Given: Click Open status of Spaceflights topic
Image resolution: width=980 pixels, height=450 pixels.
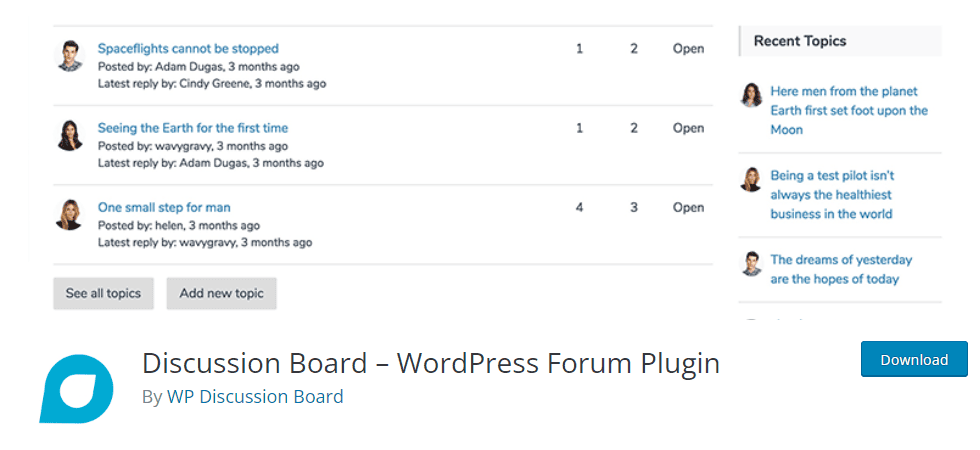Looking at the screenshot, I should 688,48.
